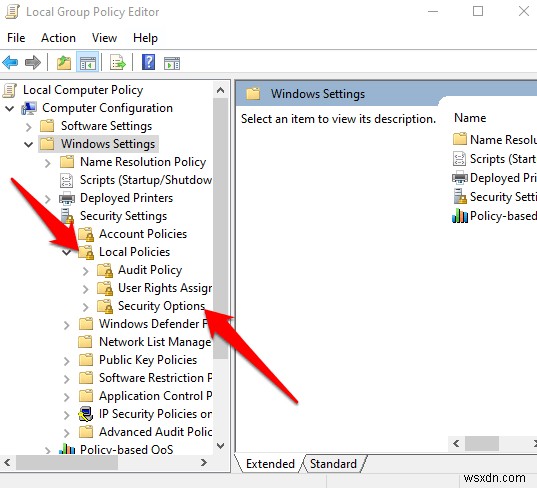Click the Security Settings icon in tree
The height and width of the screenshot is (488, 537).
click(x=67, y=216)
